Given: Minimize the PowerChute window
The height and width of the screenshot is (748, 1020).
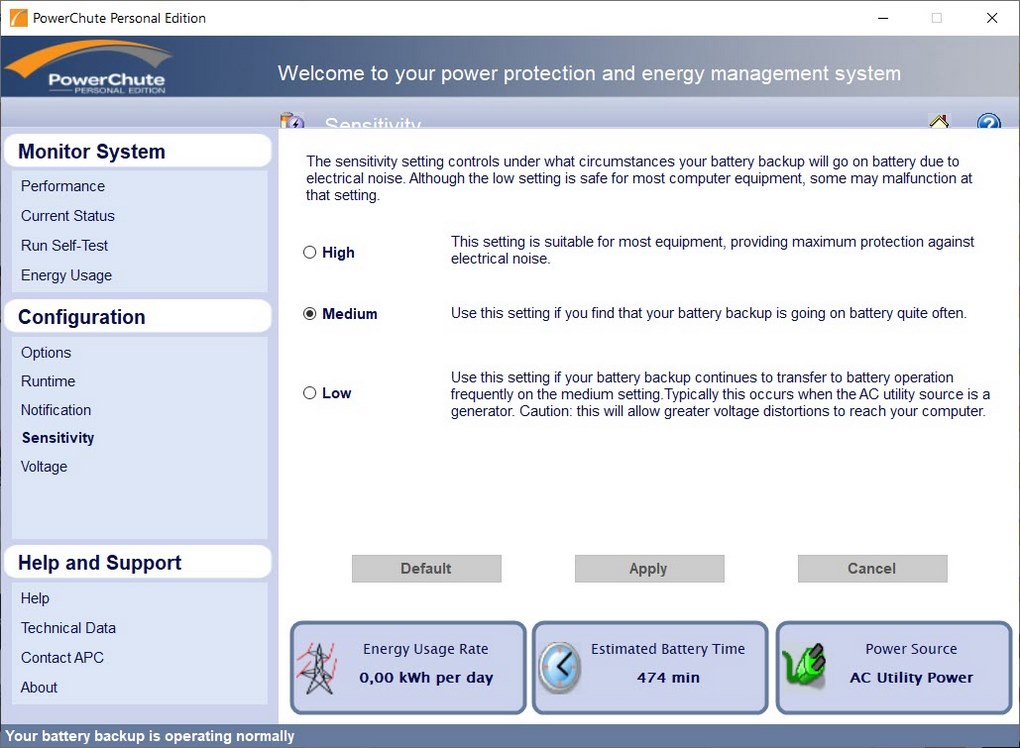Looking at the screenshot, I should [883, 18].
